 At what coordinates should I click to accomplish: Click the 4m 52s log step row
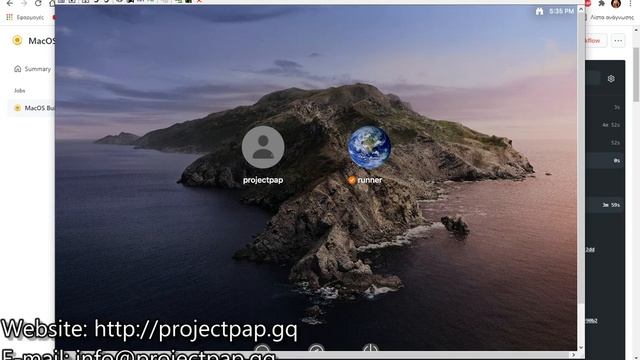click(x=605, y=125)
